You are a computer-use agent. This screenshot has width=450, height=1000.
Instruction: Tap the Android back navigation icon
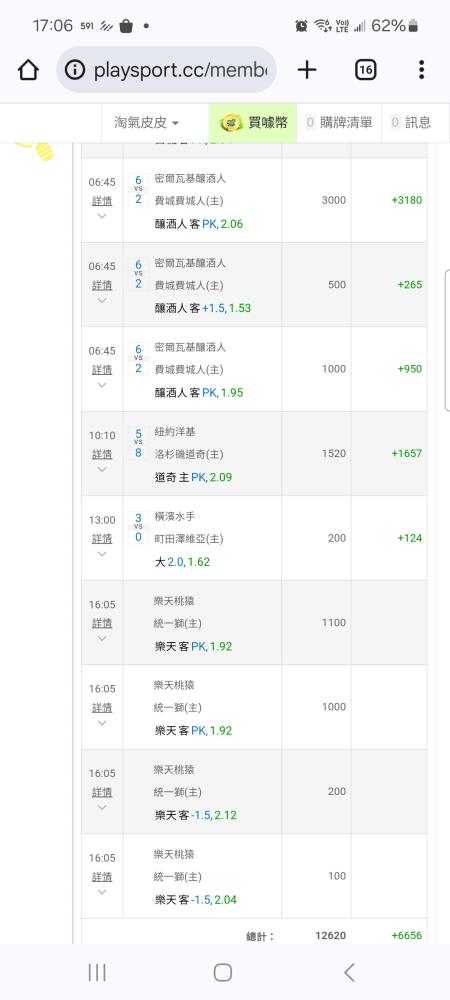pos(349,972)
